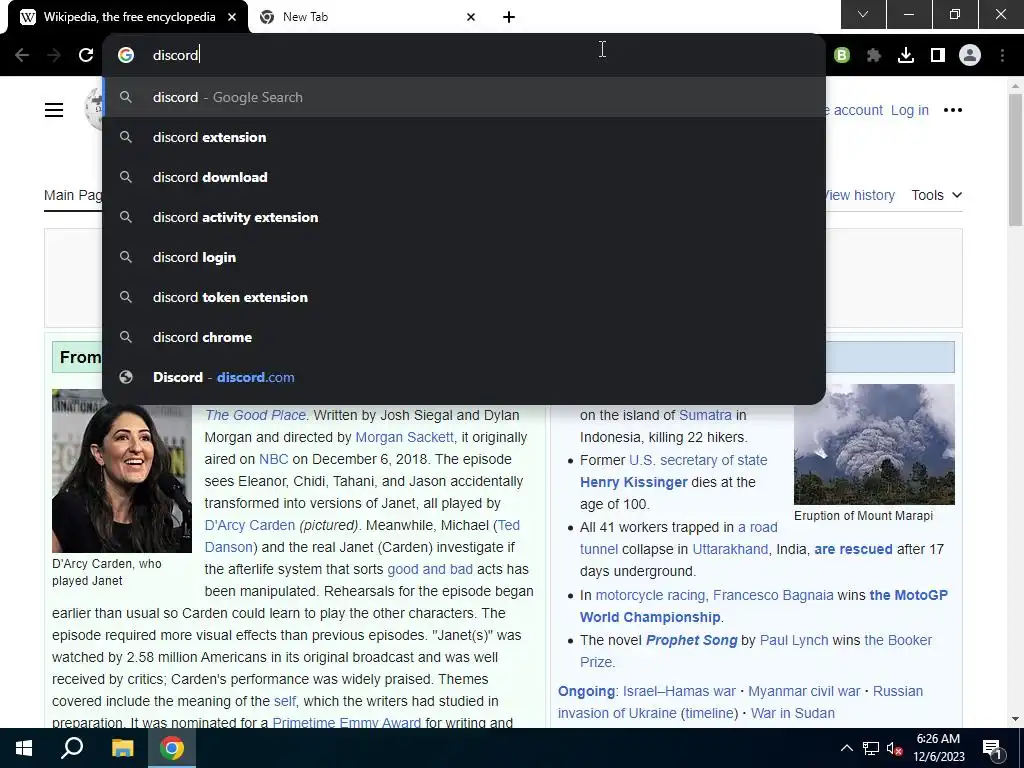The image size is (1024, 768).
Task: Select 'discord - Google Search' suggestion
Action: click(464, 97)
